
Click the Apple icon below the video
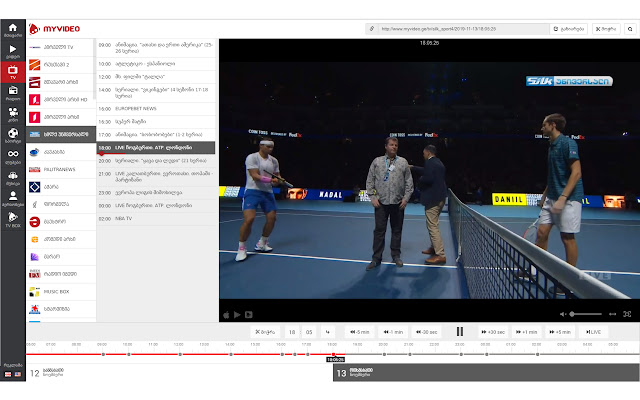coord(226,315)
